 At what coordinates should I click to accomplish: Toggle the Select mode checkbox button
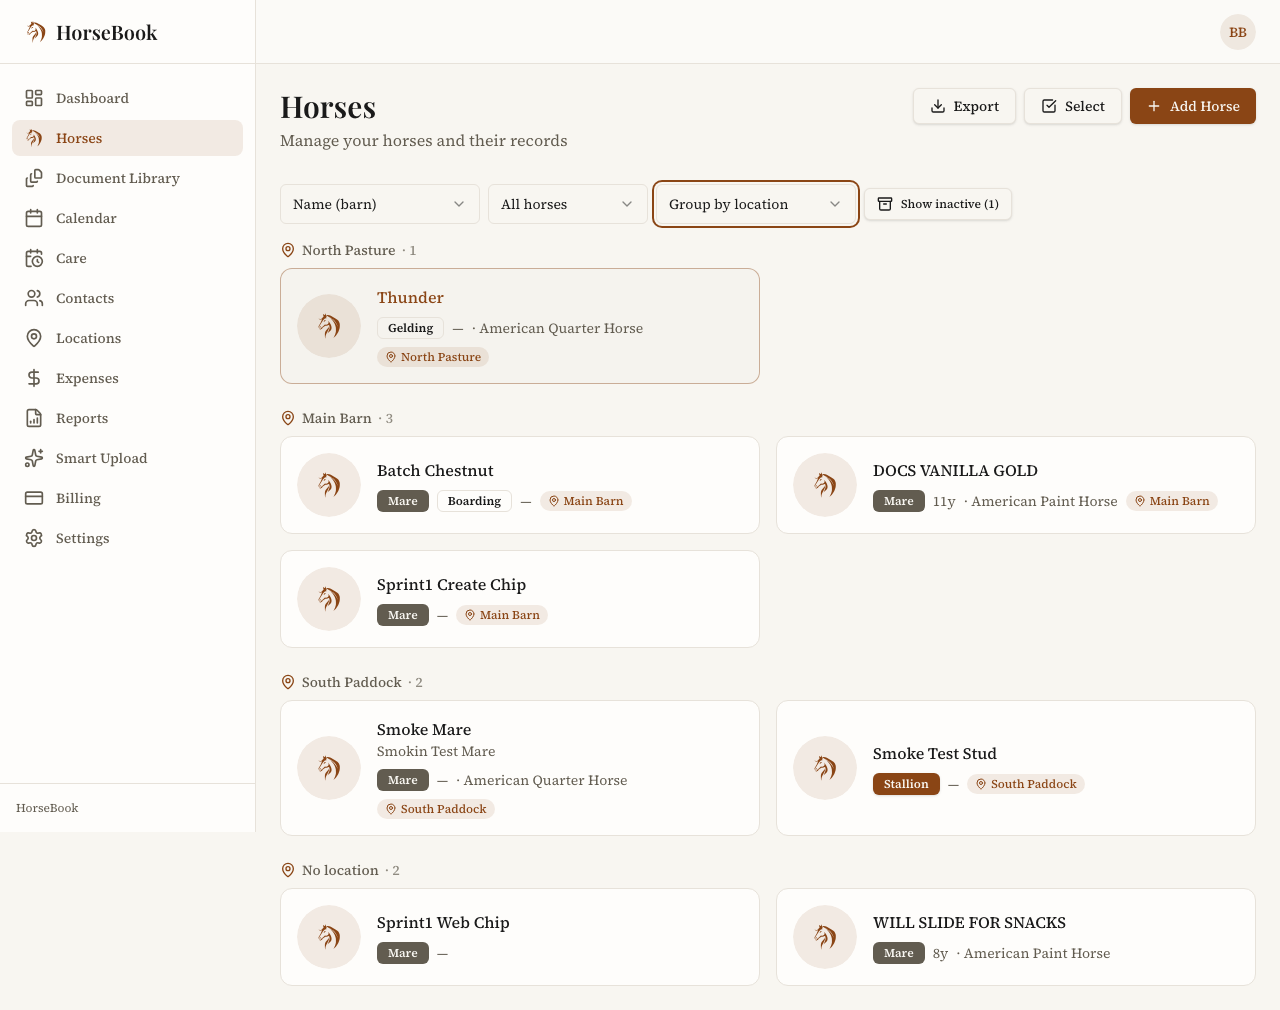click(1073, 106)
